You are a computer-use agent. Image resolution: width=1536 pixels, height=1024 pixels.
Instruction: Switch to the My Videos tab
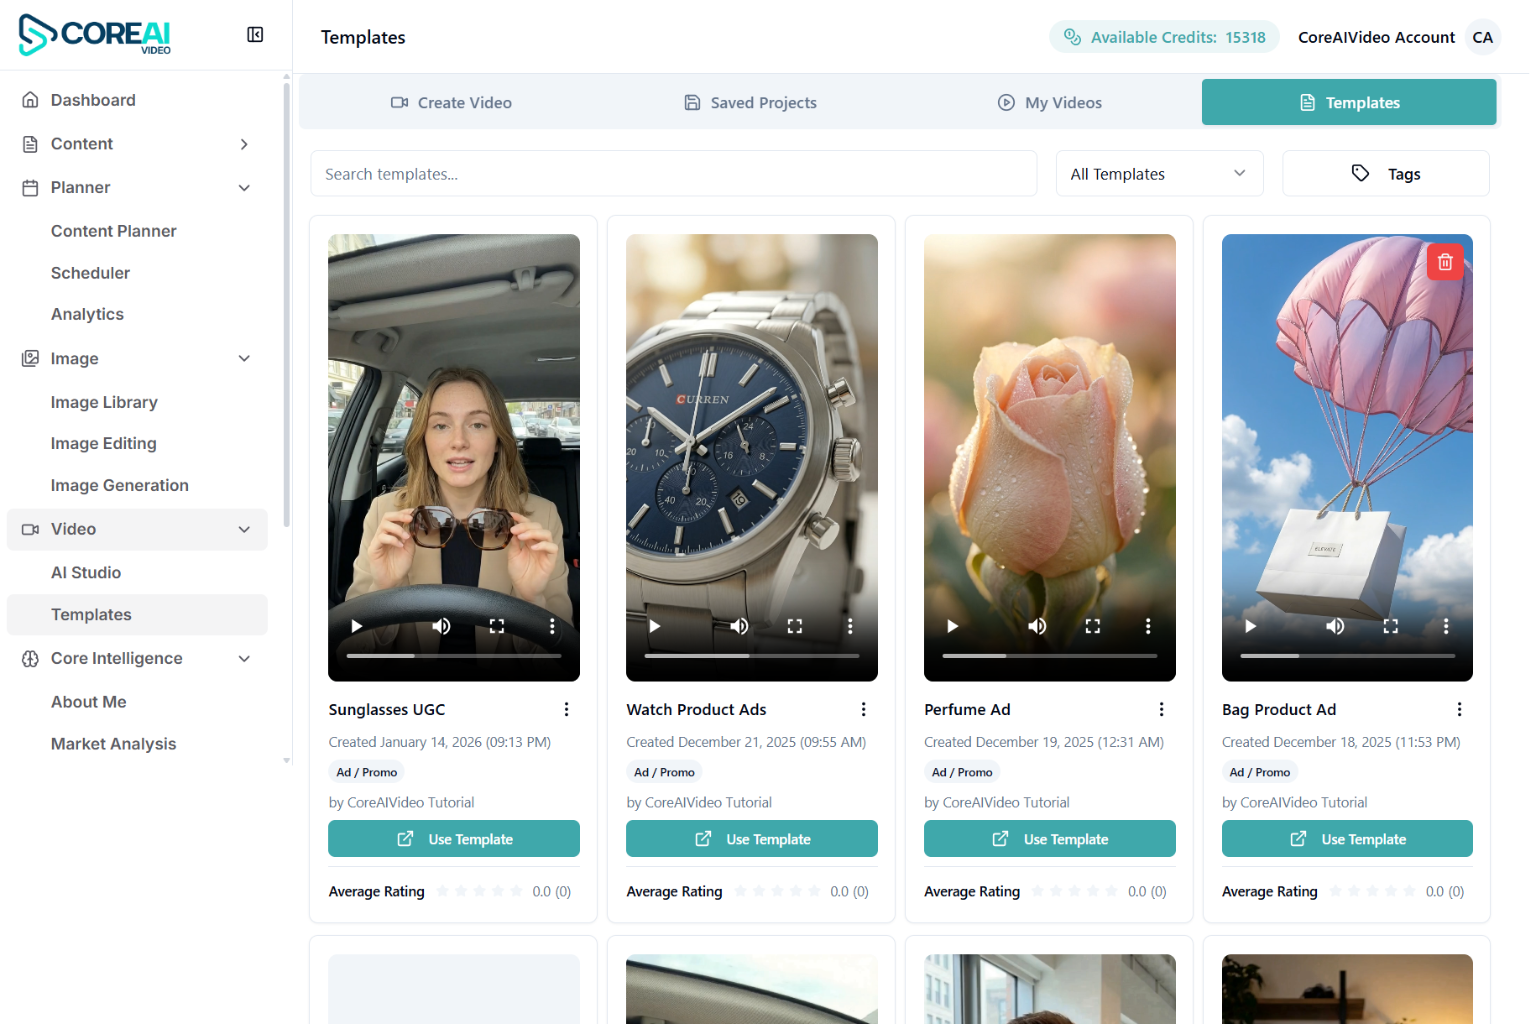(1049, 103)
